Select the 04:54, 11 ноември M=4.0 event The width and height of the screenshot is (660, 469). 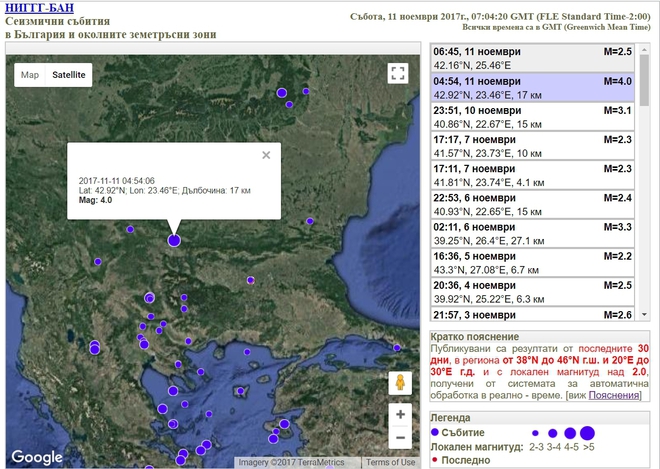click(532, 88)
